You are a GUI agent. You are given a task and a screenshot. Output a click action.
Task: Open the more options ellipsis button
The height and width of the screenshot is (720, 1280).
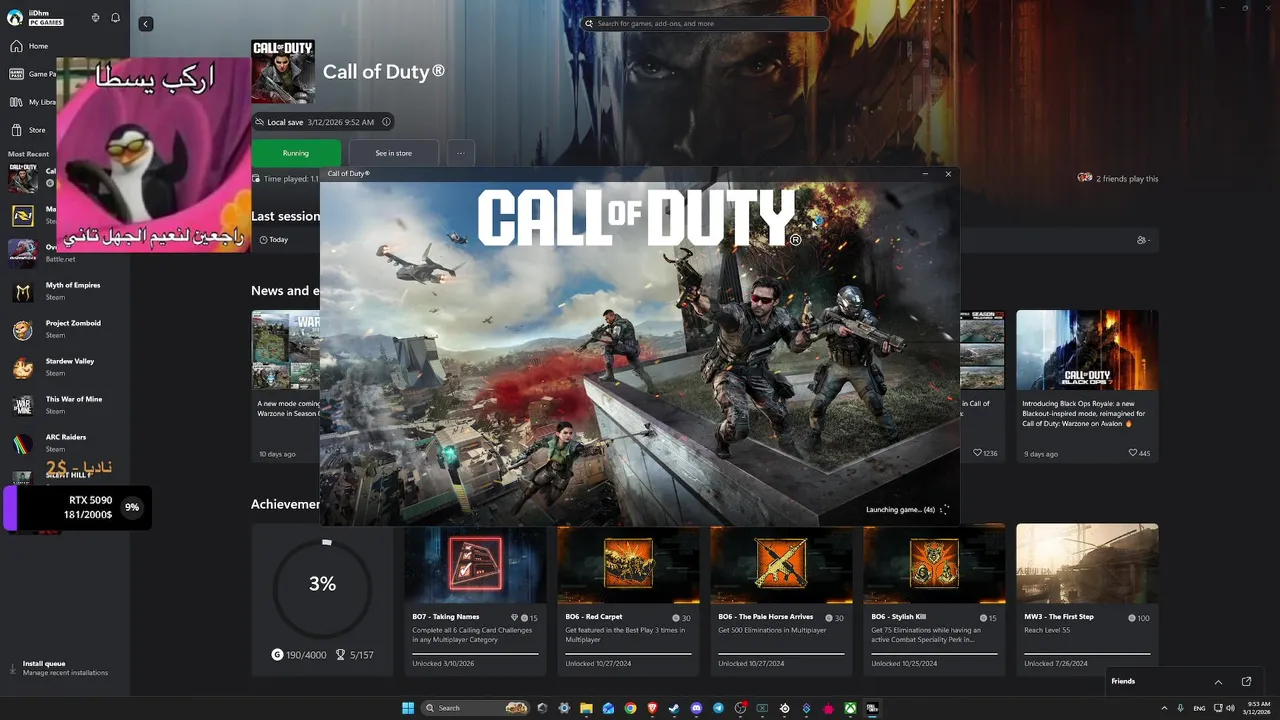coord(460,153)
